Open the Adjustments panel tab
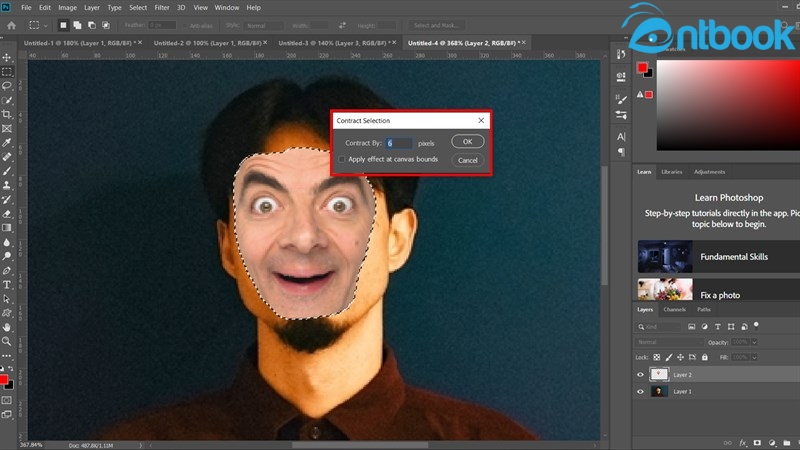This screenshot has height=450, width=800. [x=709, y=172]
